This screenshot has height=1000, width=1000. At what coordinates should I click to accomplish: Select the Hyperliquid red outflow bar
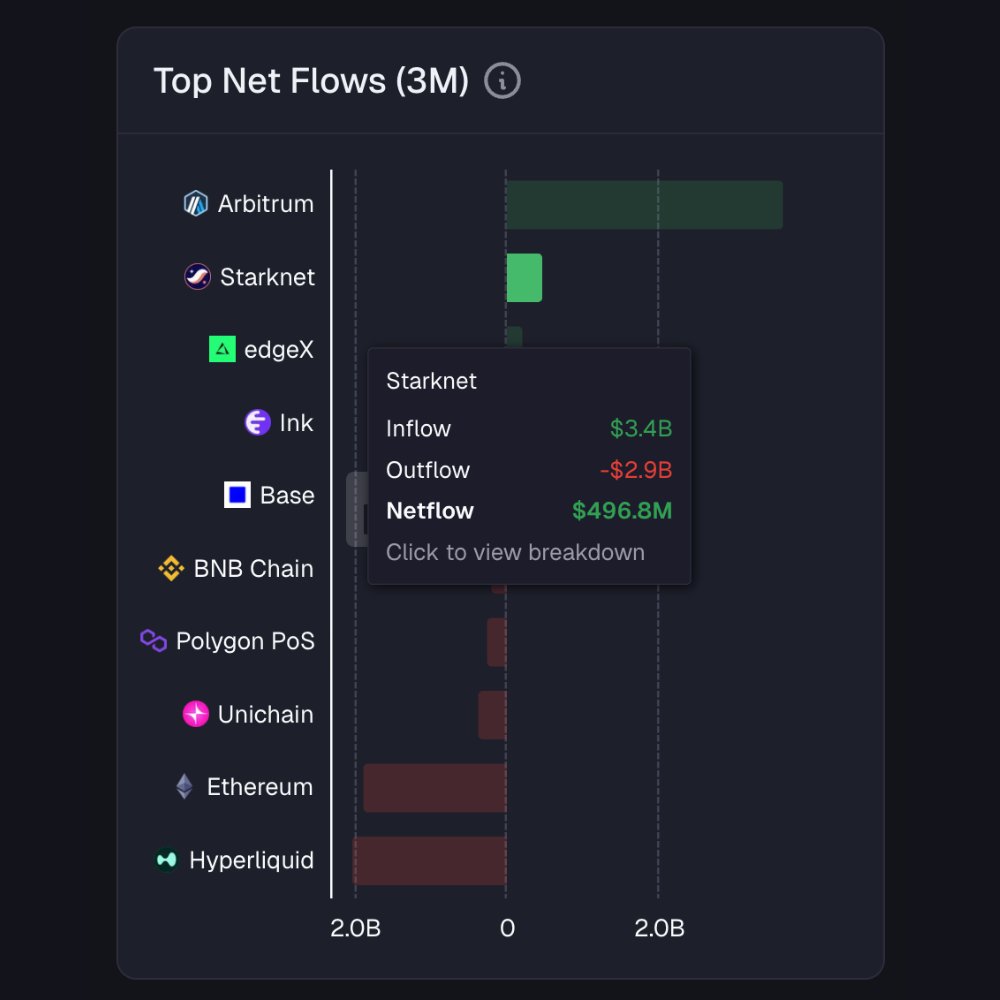click(x=429, y=861)
